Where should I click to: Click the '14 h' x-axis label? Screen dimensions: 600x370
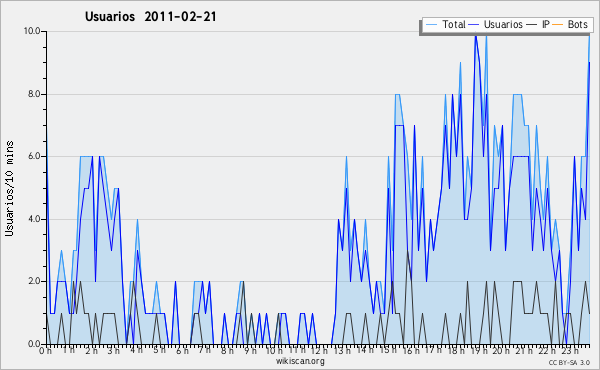click(x=365, y=350)
